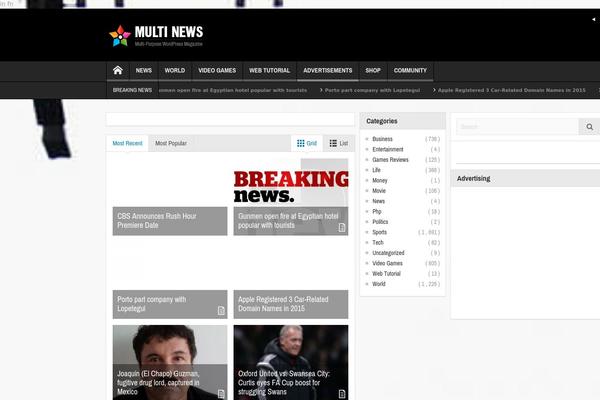The image size is (600, 400).
Task: Click the BREAKING NEWS ticker label
Action: coord(132,90)
